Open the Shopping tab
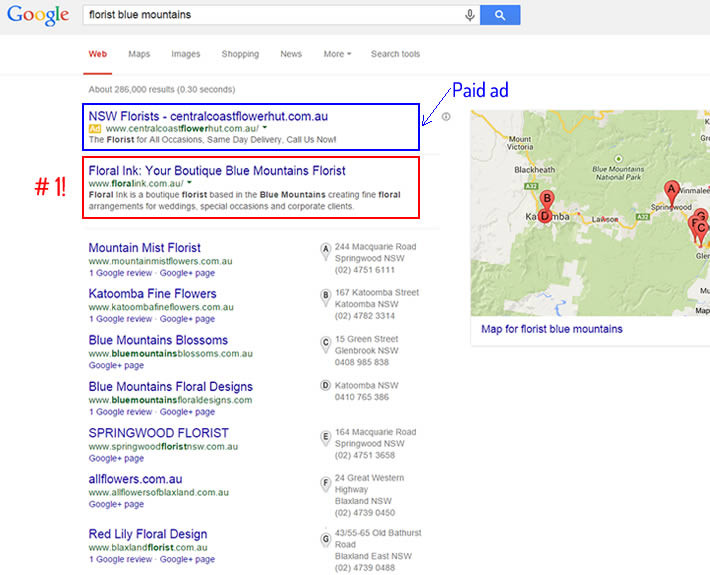 click(240, 54)
